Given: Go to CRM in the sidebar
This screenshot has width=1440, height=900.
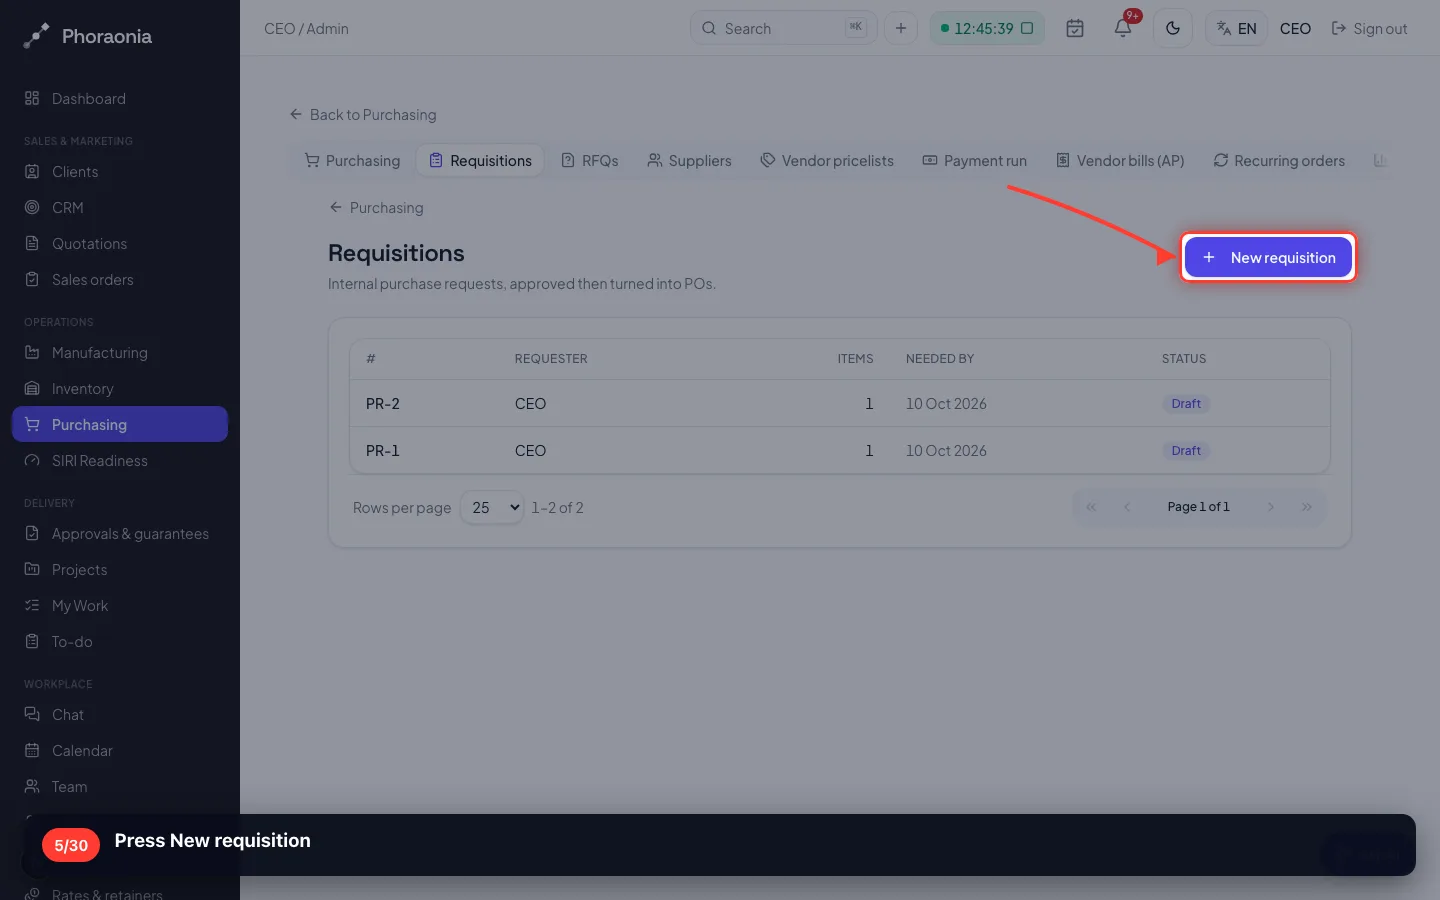Looking at the screenshot, I should click(x=120, y=208).
